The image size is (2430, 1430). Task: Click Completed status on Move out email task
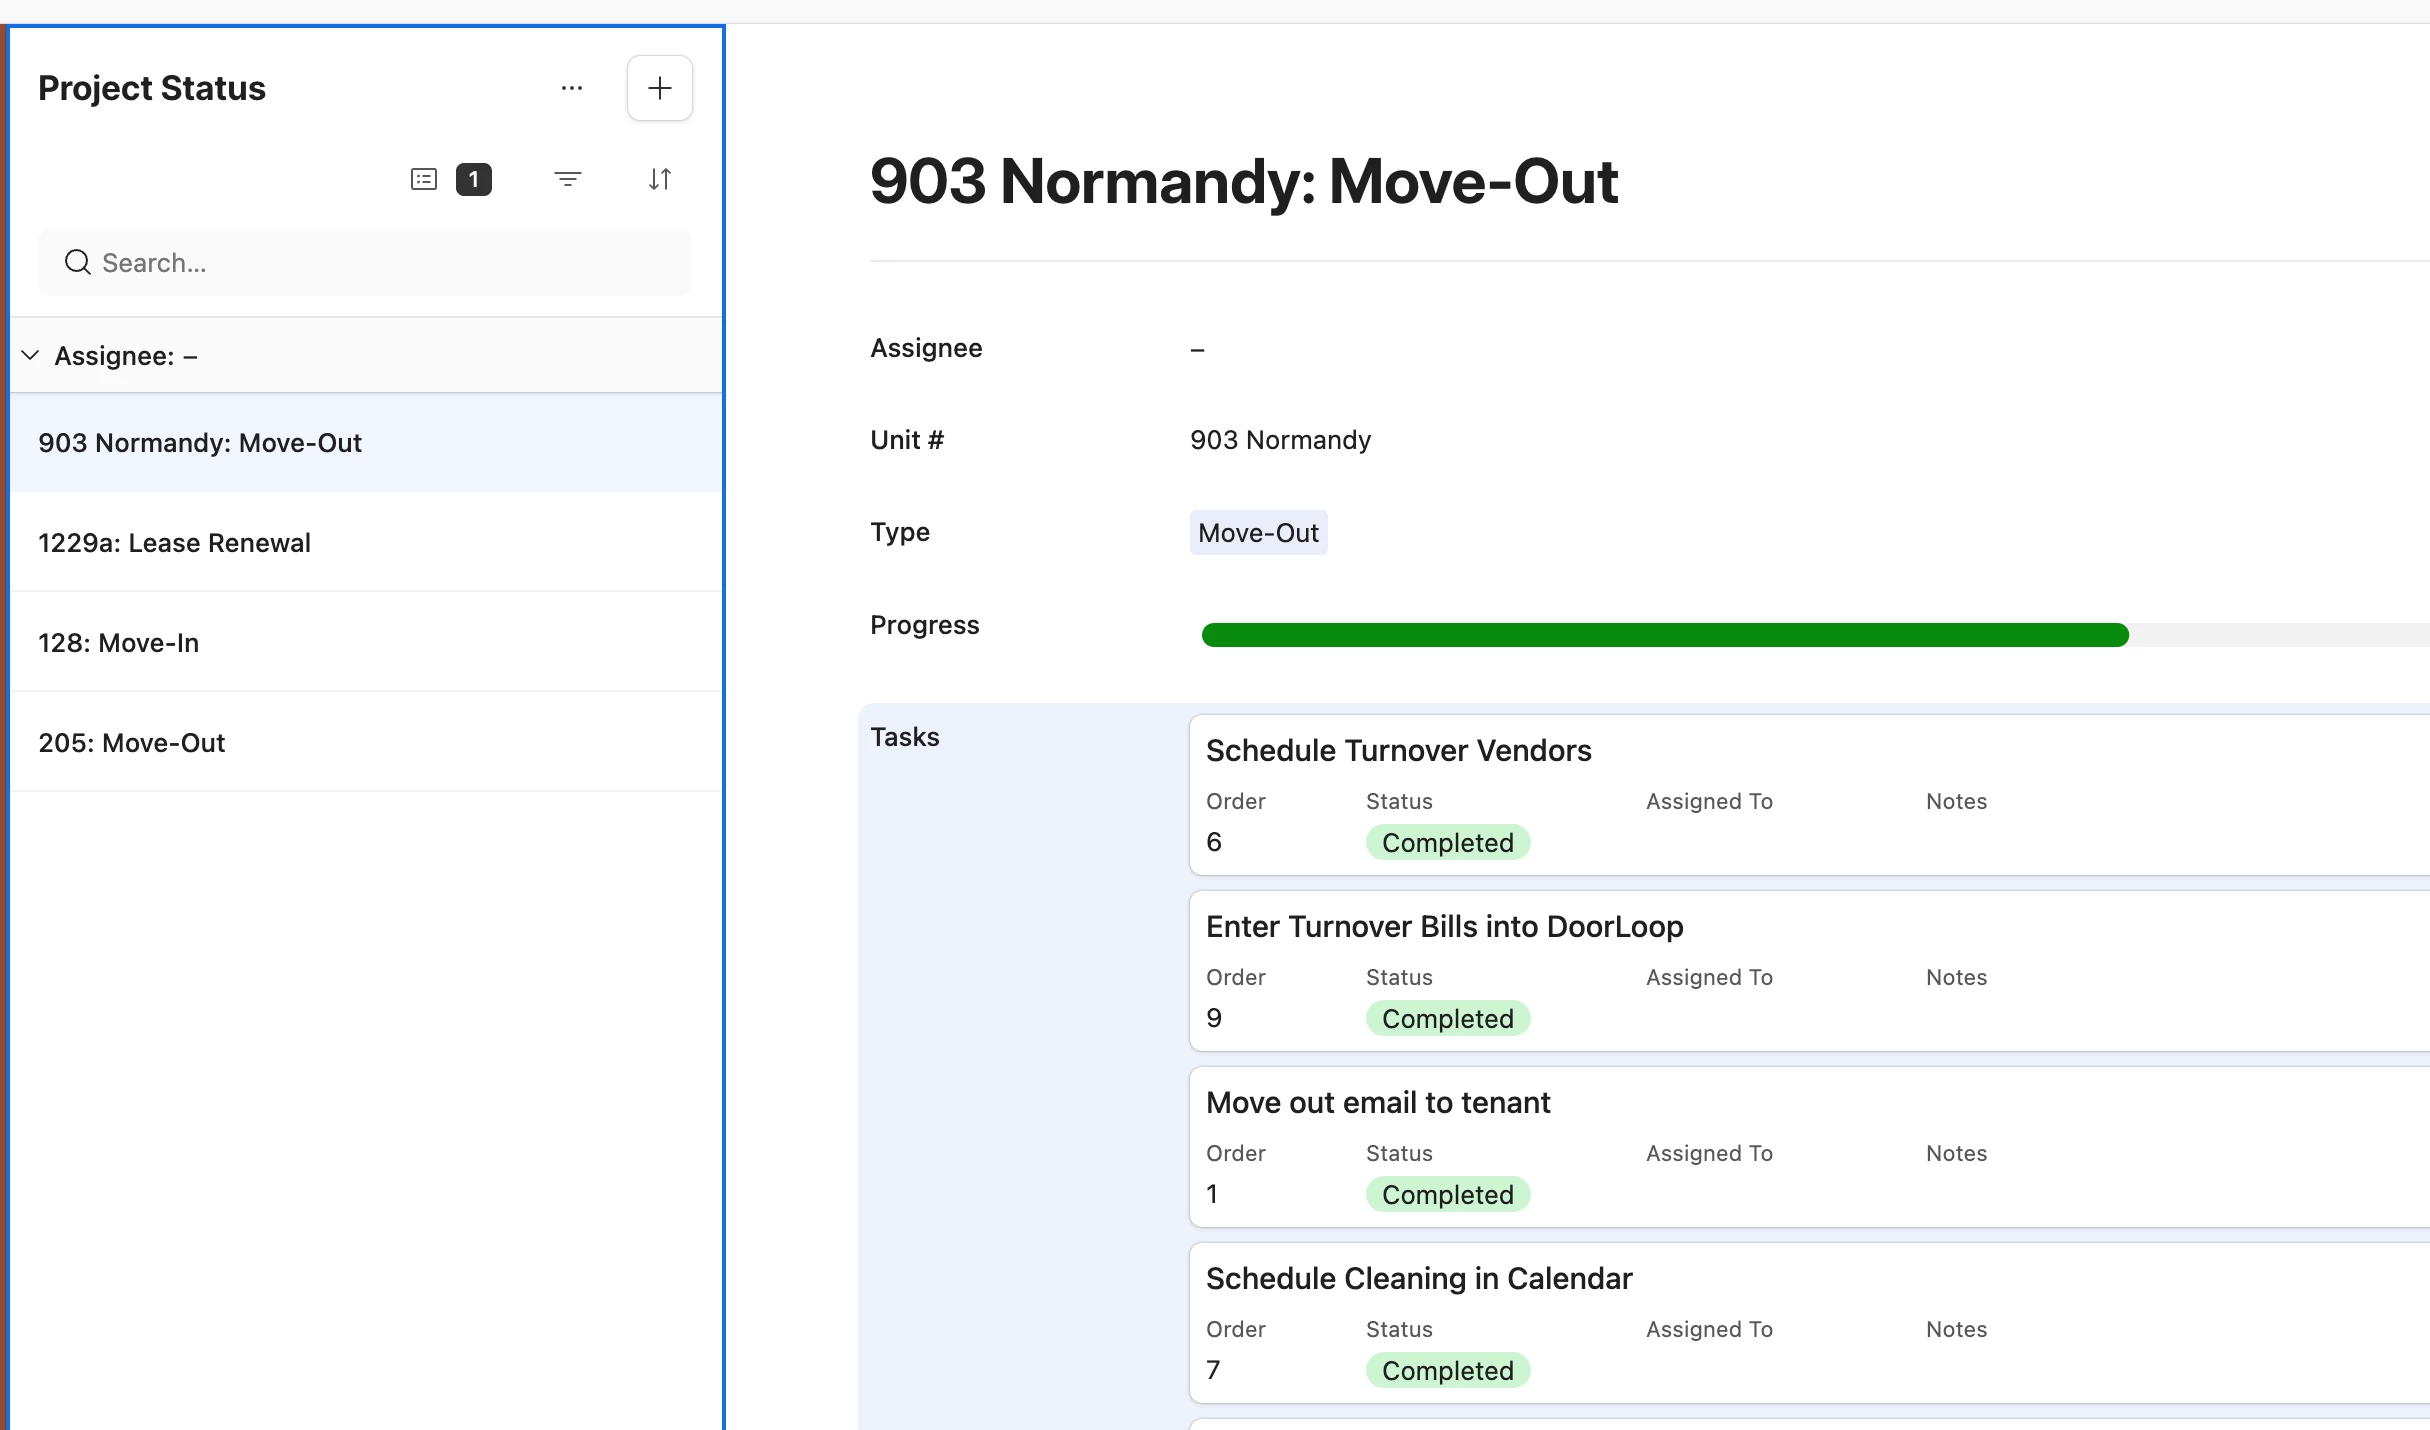1447,1194
